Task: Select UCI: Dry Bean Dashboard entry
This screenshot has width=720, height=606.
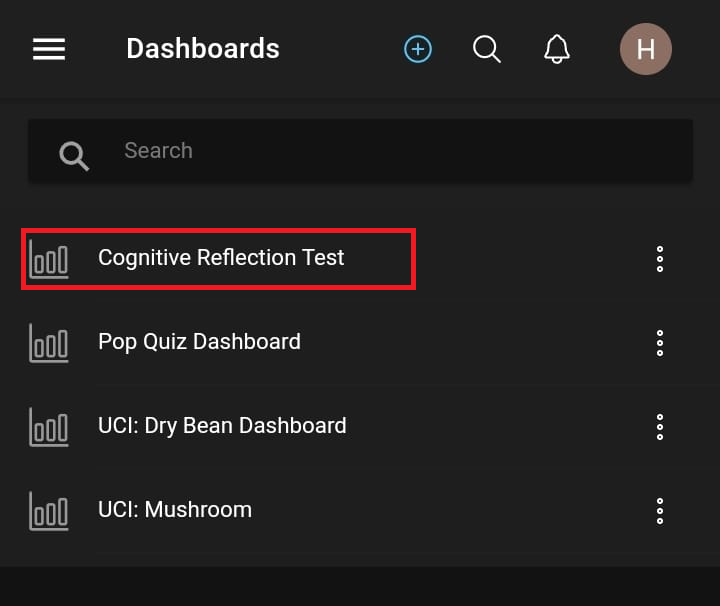Action: point(222,426)
